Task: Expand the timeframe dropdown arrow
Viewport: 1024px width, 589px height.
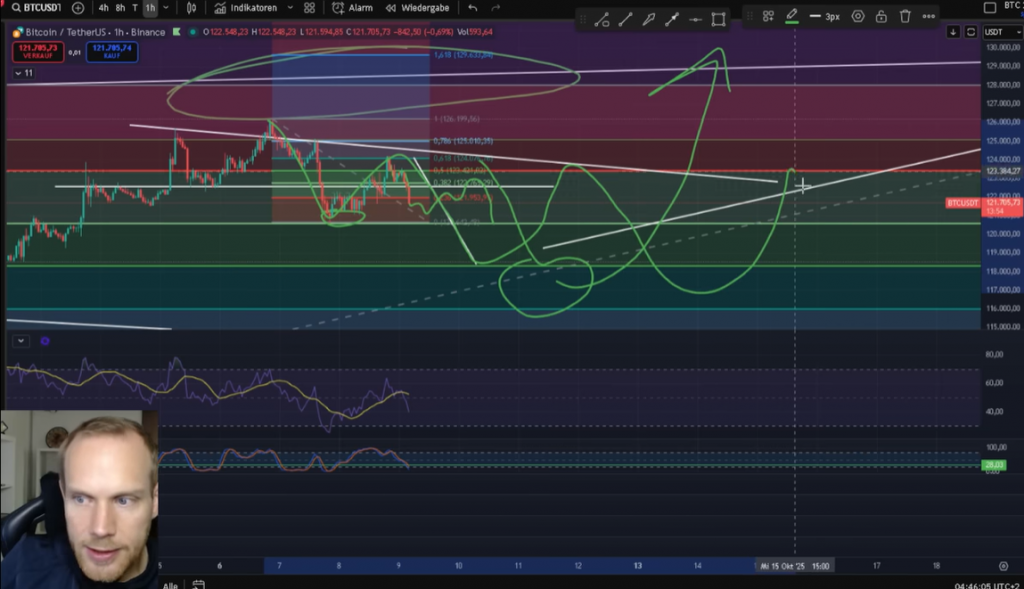Action: click(x=167, y=8)
